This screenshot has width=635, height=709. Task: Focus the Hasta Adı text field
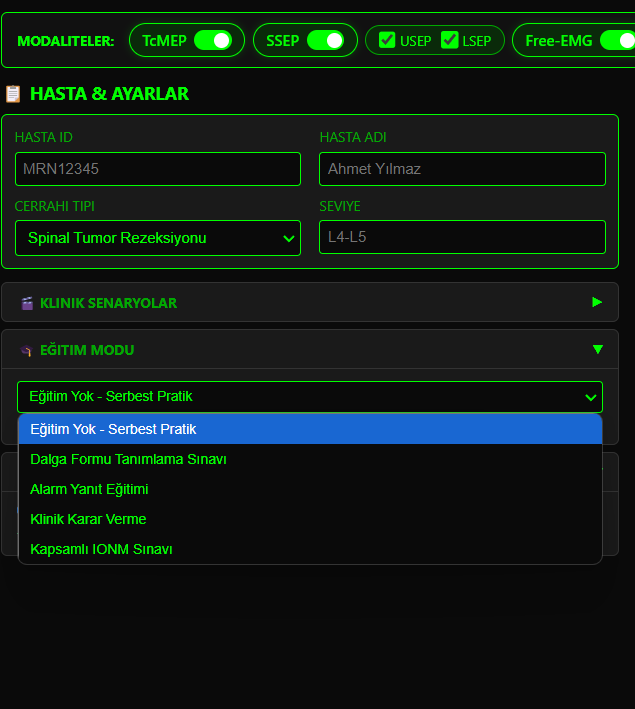click(462, 169)
